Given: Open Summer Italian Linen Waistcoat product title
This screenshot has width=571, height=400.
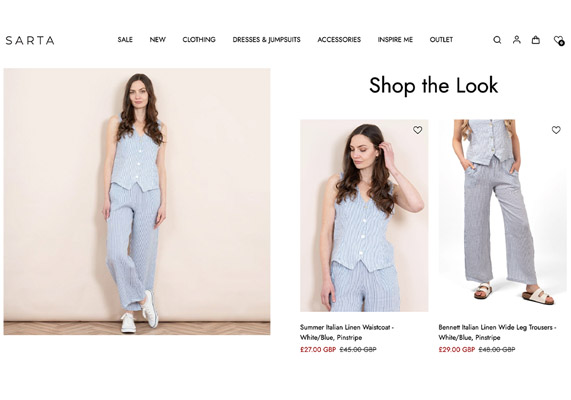Looking at the screenshot, I should point(347,332).
